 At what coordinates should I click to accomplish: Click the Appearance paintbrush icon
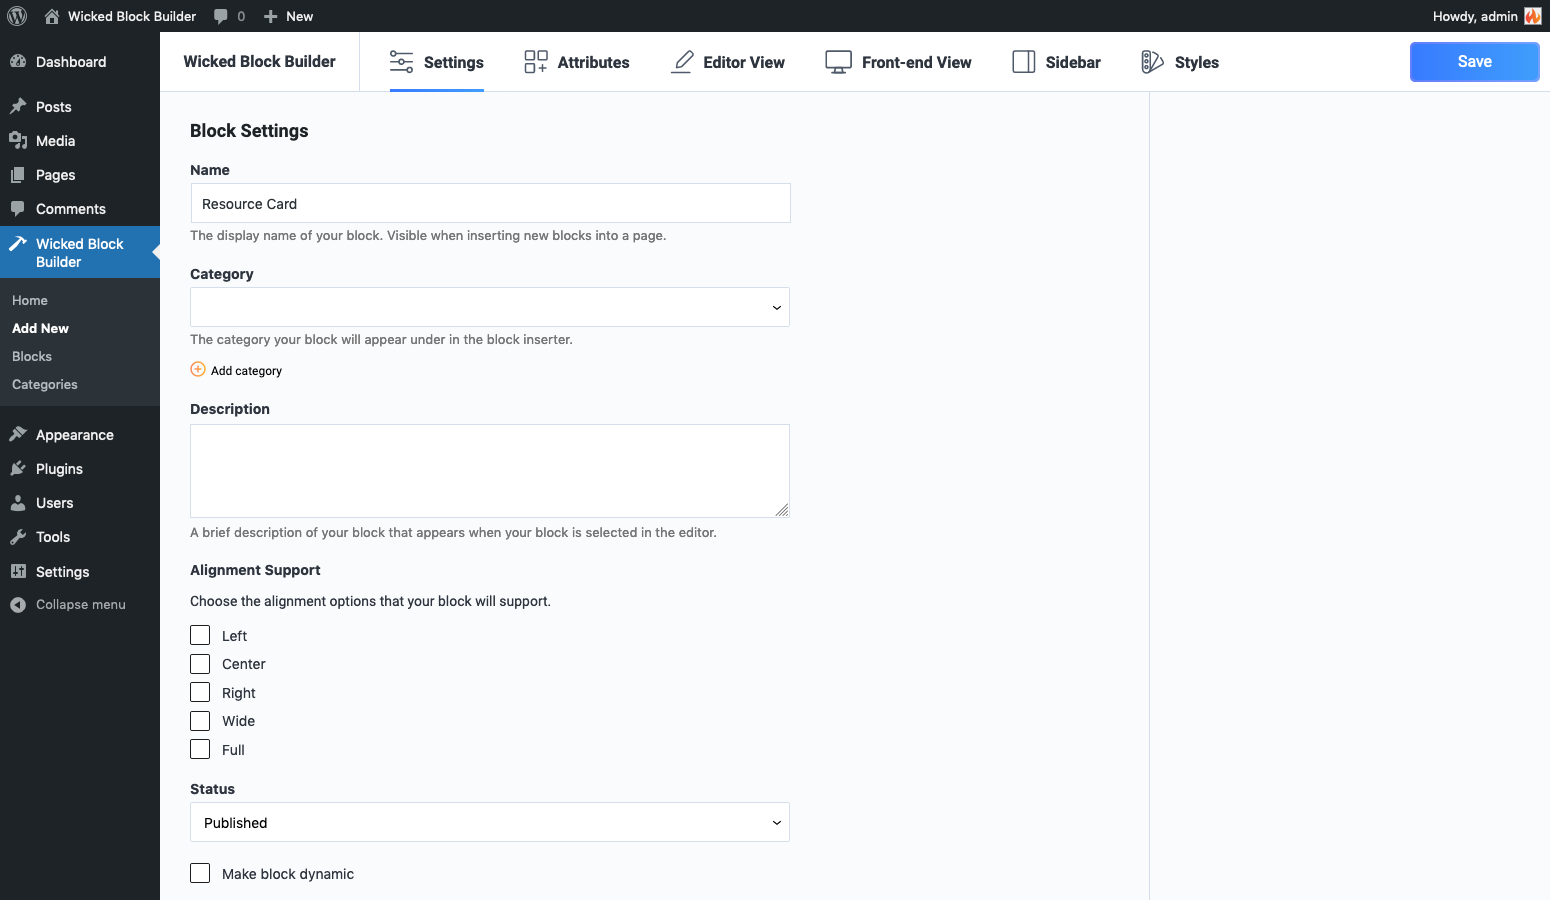[18, 435]
